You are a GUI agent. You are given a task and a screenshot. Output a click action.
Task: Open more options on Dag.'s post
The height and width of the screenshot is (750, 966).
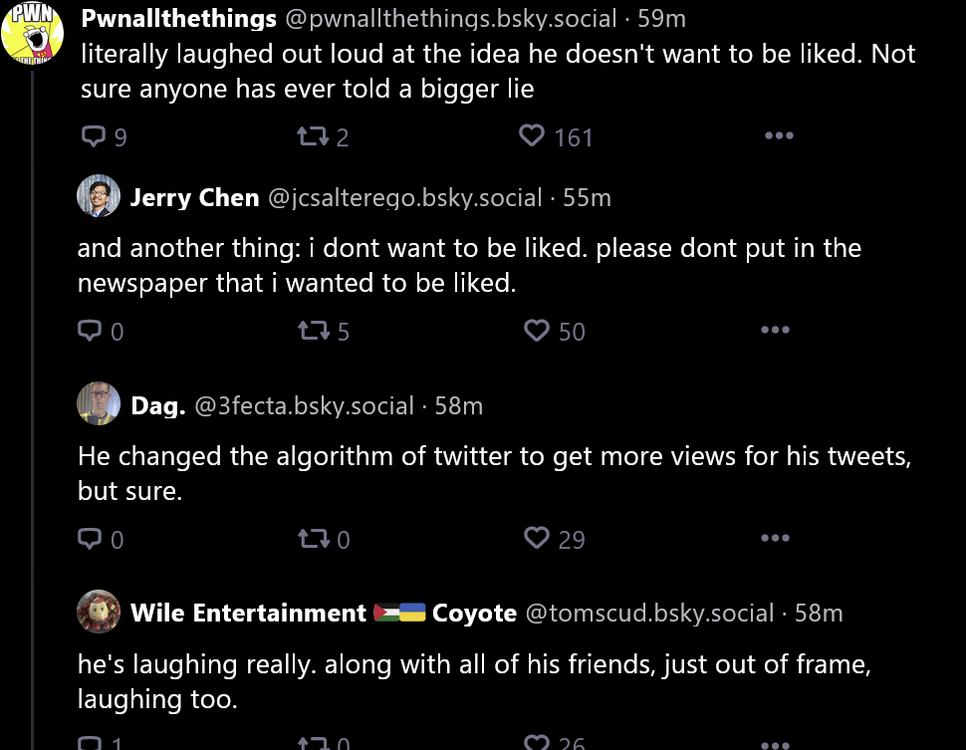(775, 539)
